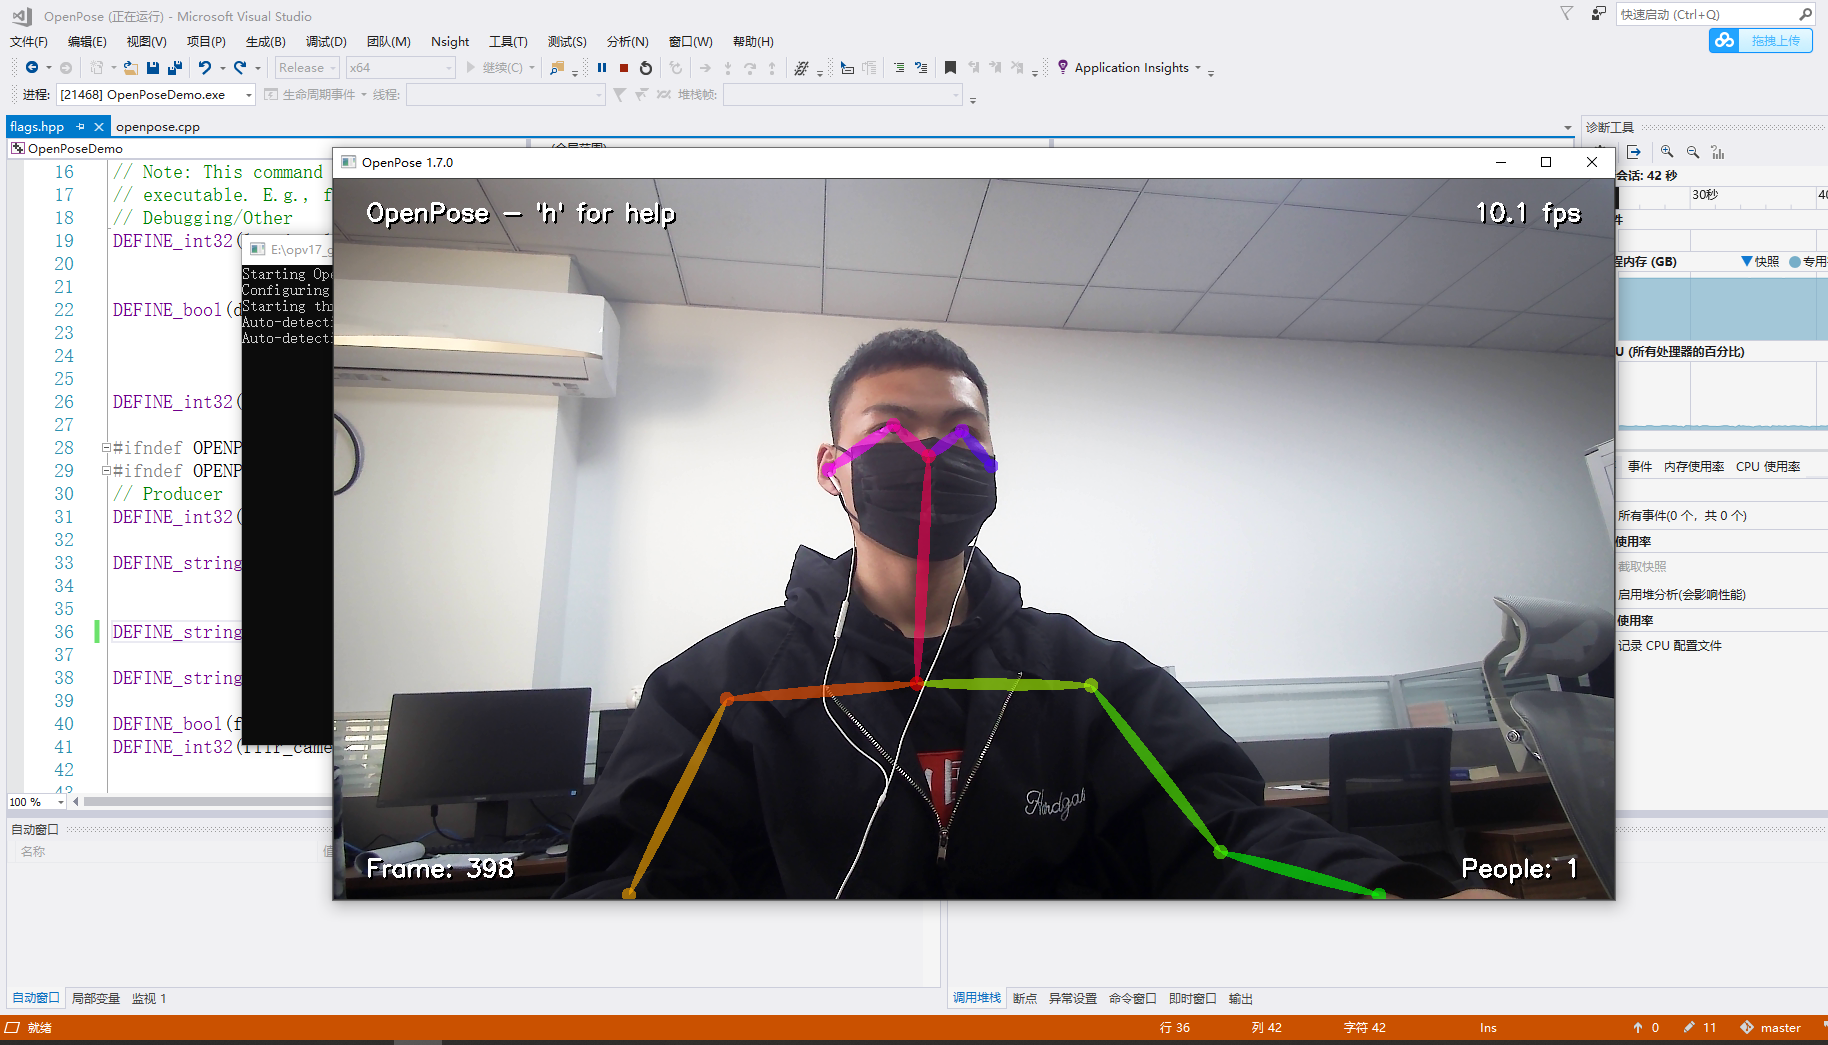Restart the debug session icon
Screen dimensions: 1828x1045
click(x=645, y=67)
